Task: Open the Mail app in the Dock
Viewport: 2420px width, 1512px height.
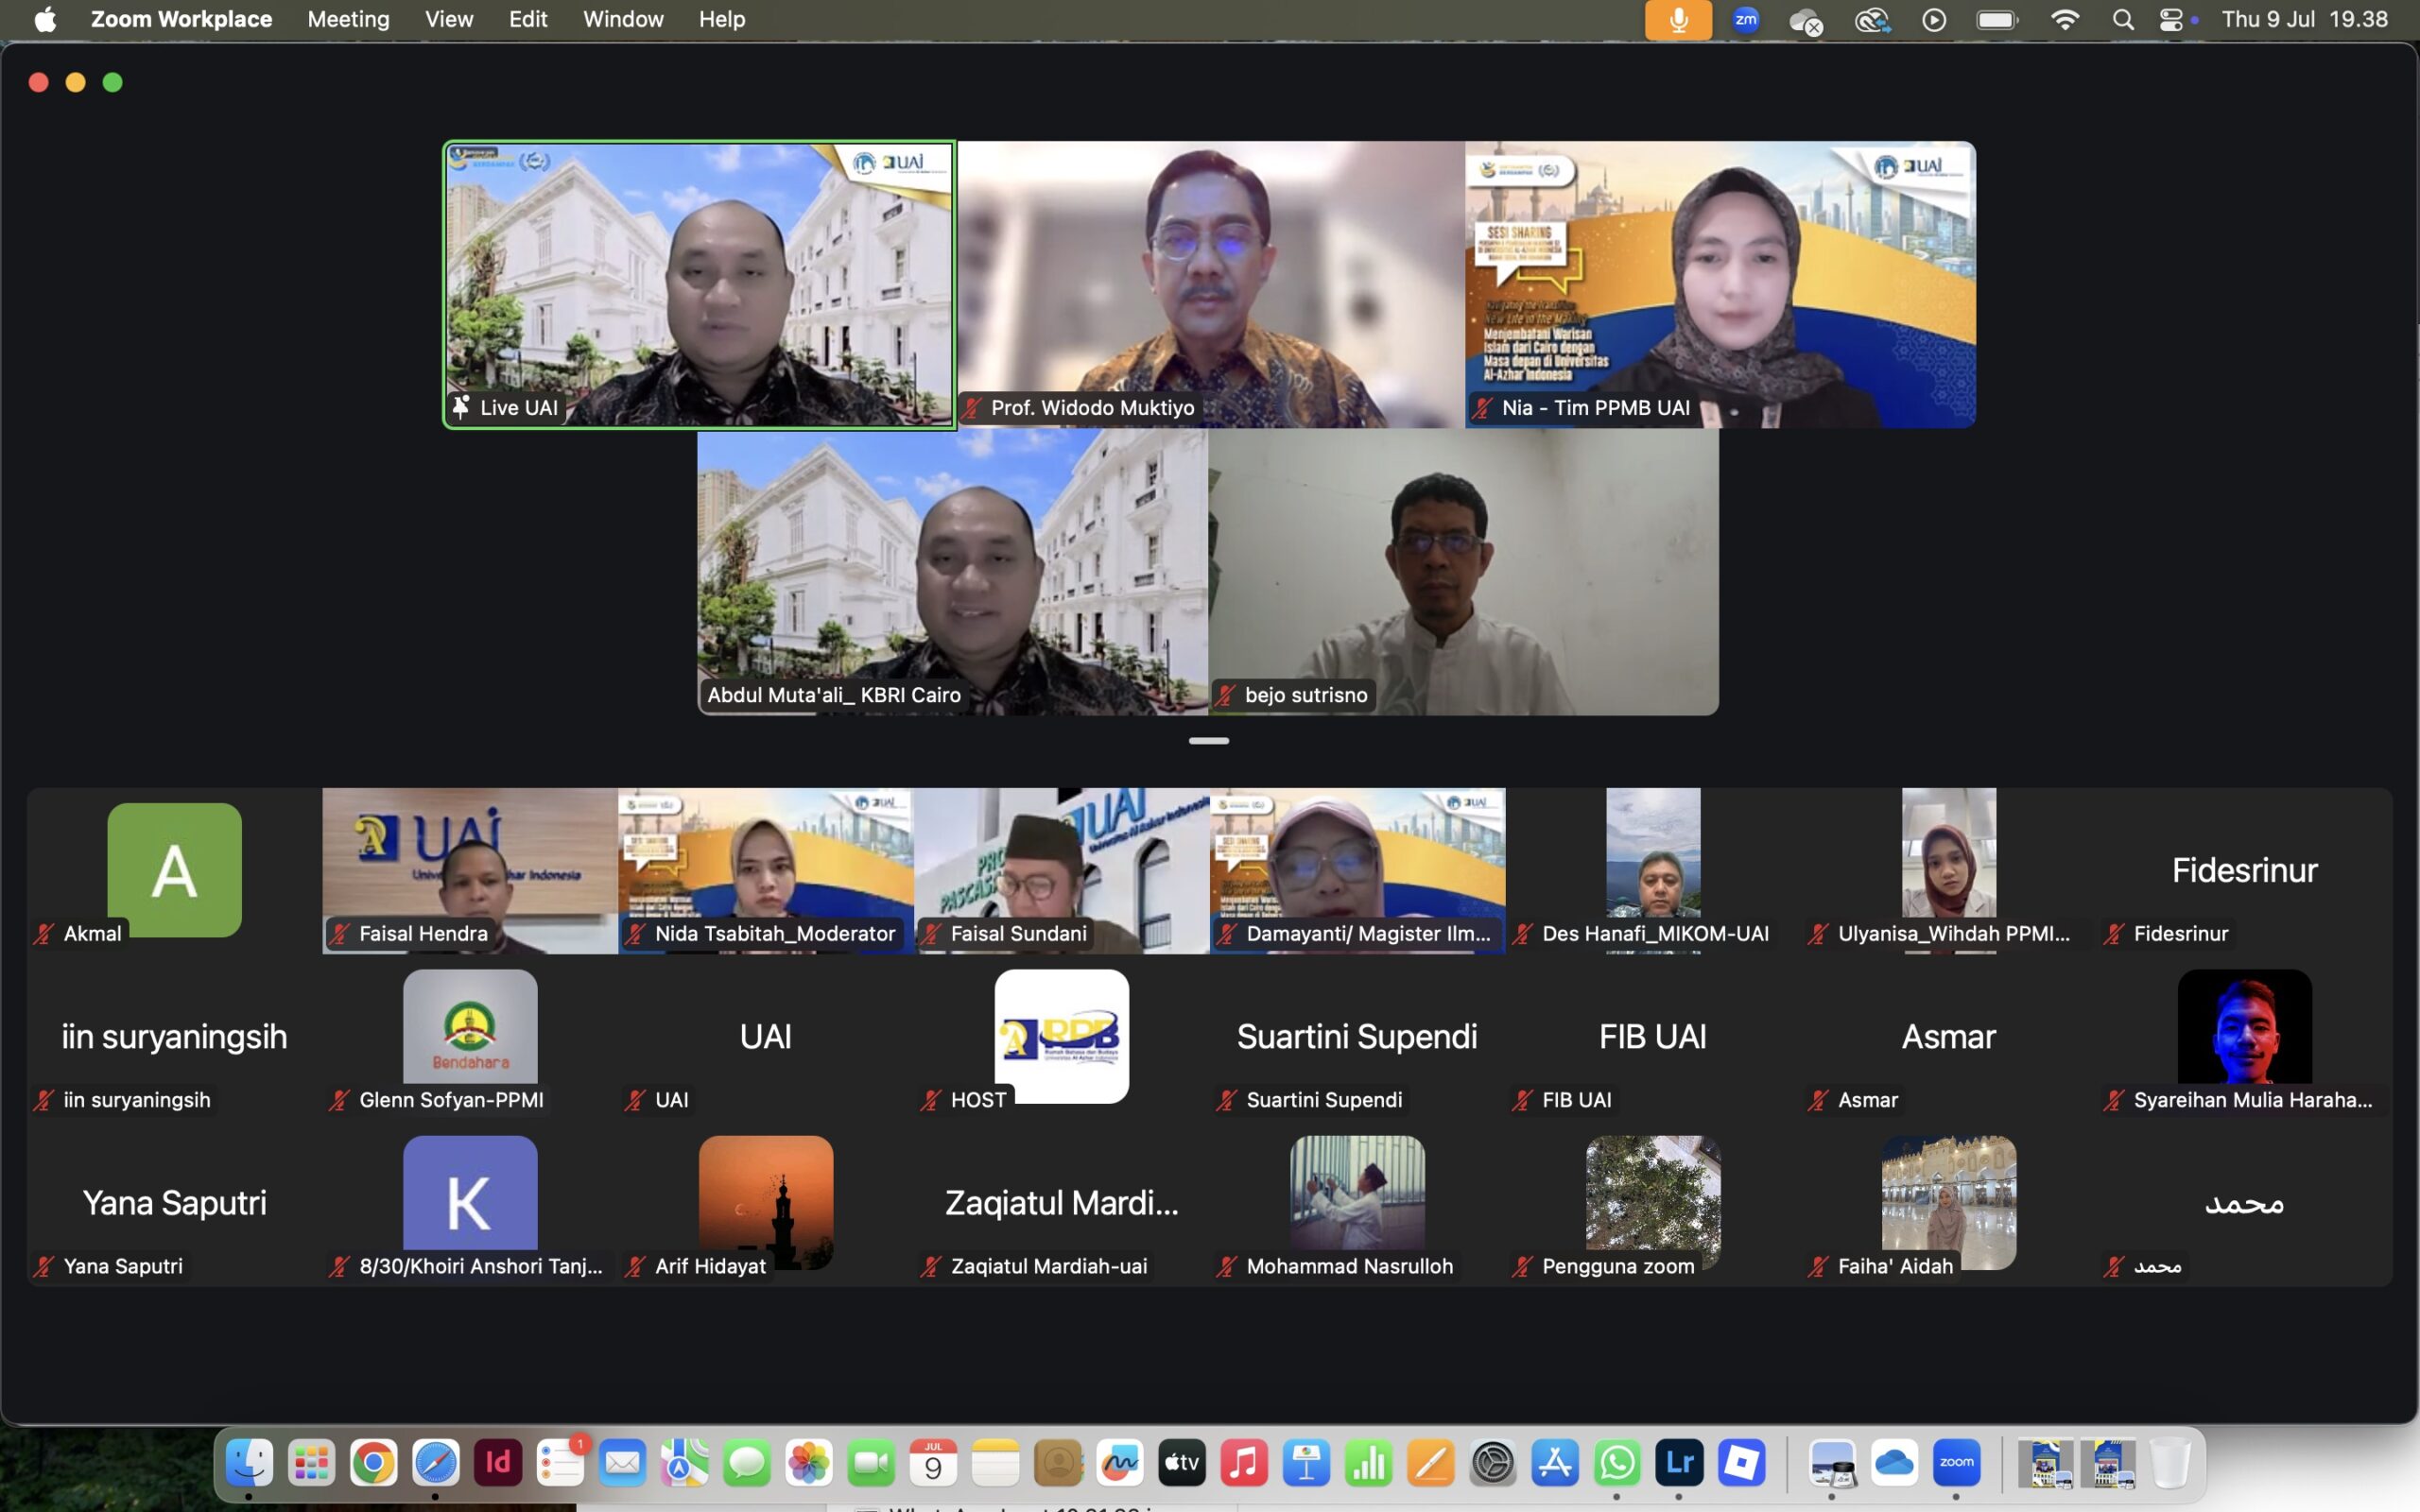Action: (623, 1464)
